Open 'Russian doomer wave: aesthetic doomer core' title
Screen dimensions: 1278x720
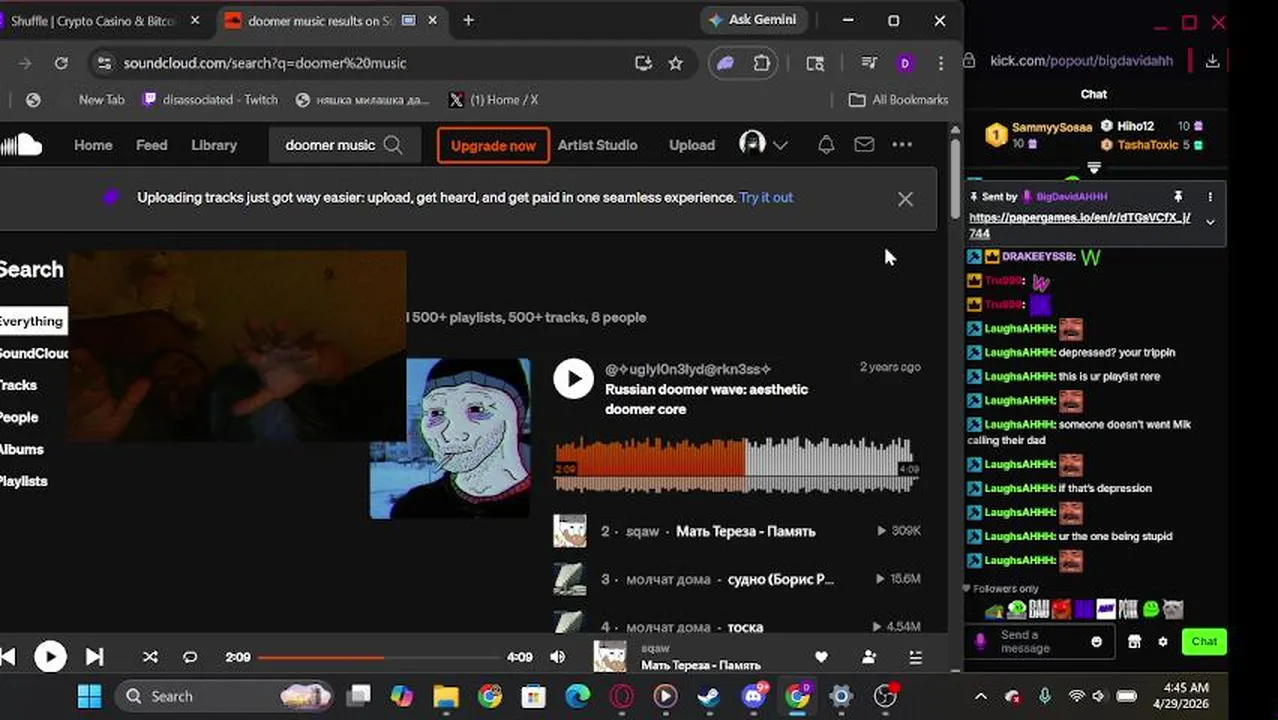(x=706, y=399)
